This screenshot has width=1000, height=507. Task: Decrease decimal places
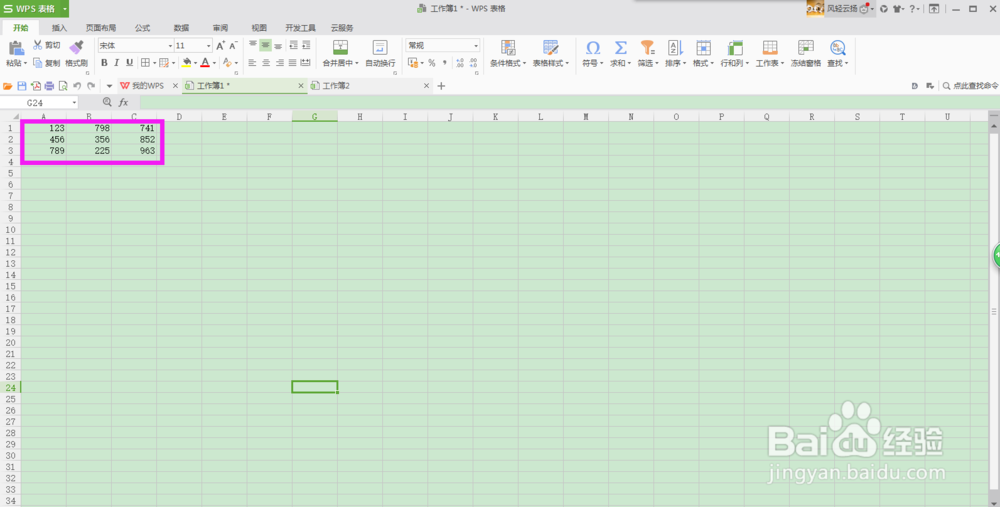473,62
